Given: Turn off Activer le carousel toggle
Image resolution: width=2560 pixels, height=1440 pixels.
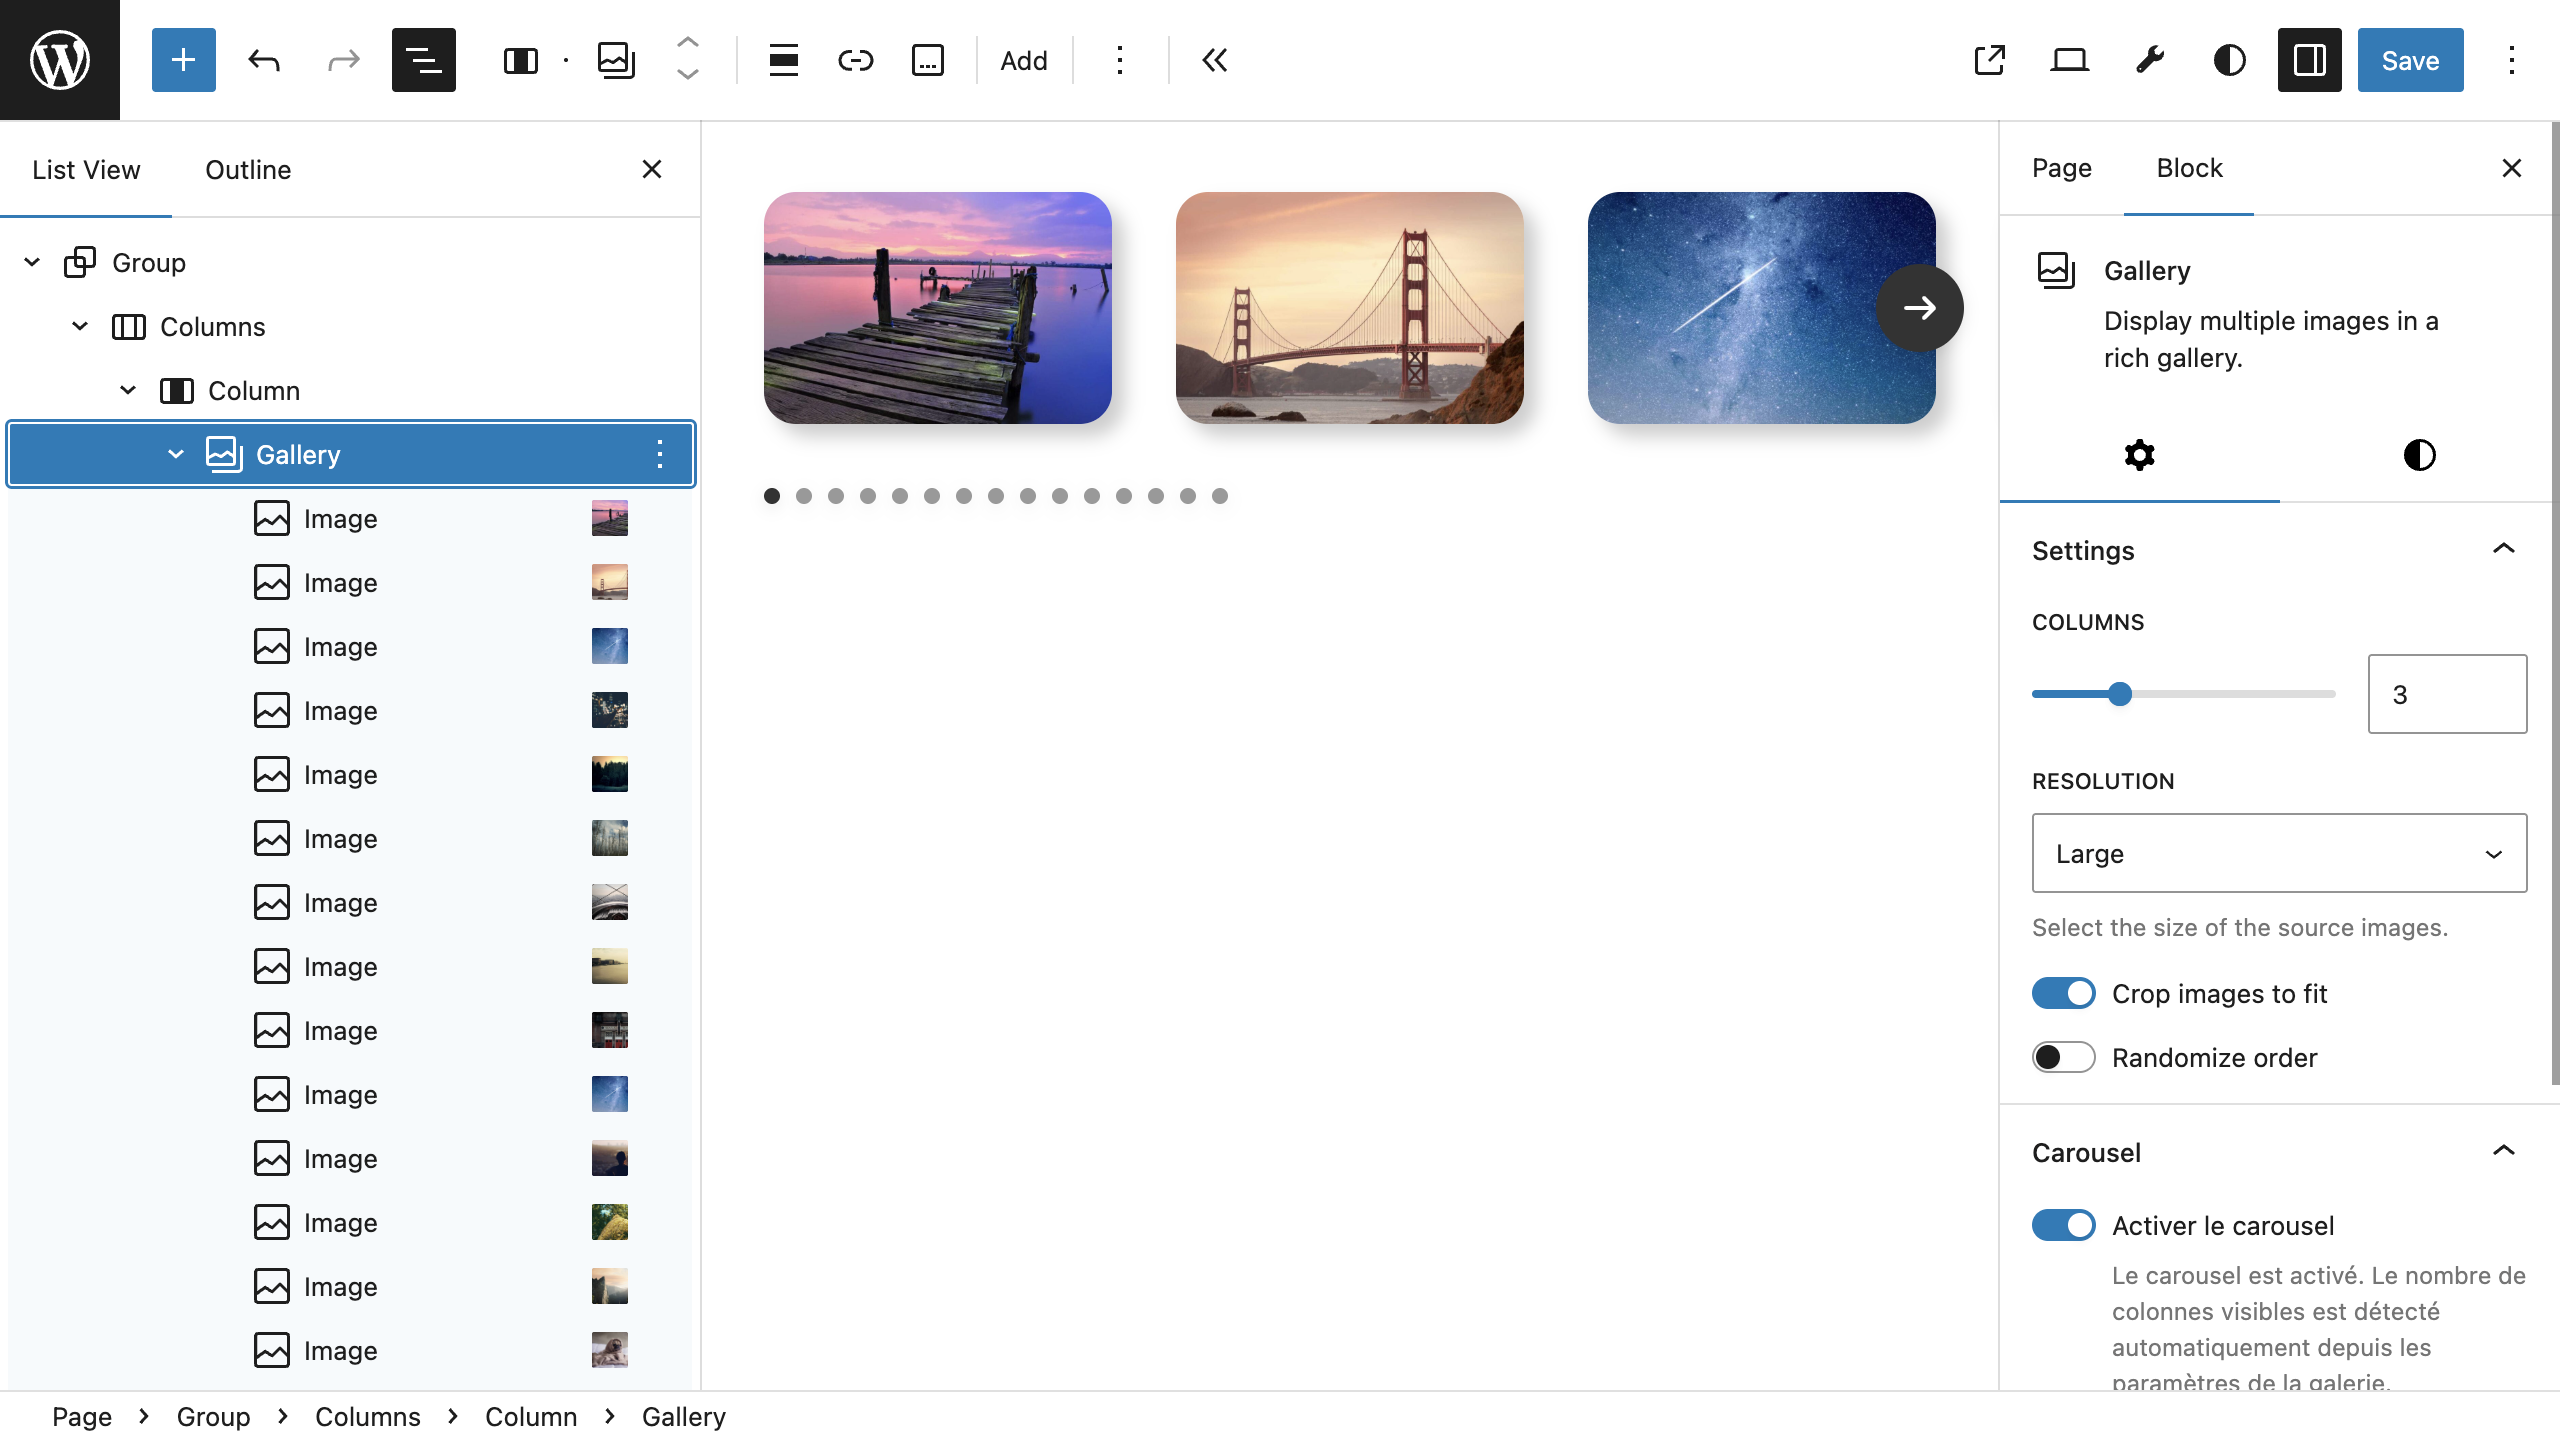Looking at the screenshot, I should [2063, 1225].
